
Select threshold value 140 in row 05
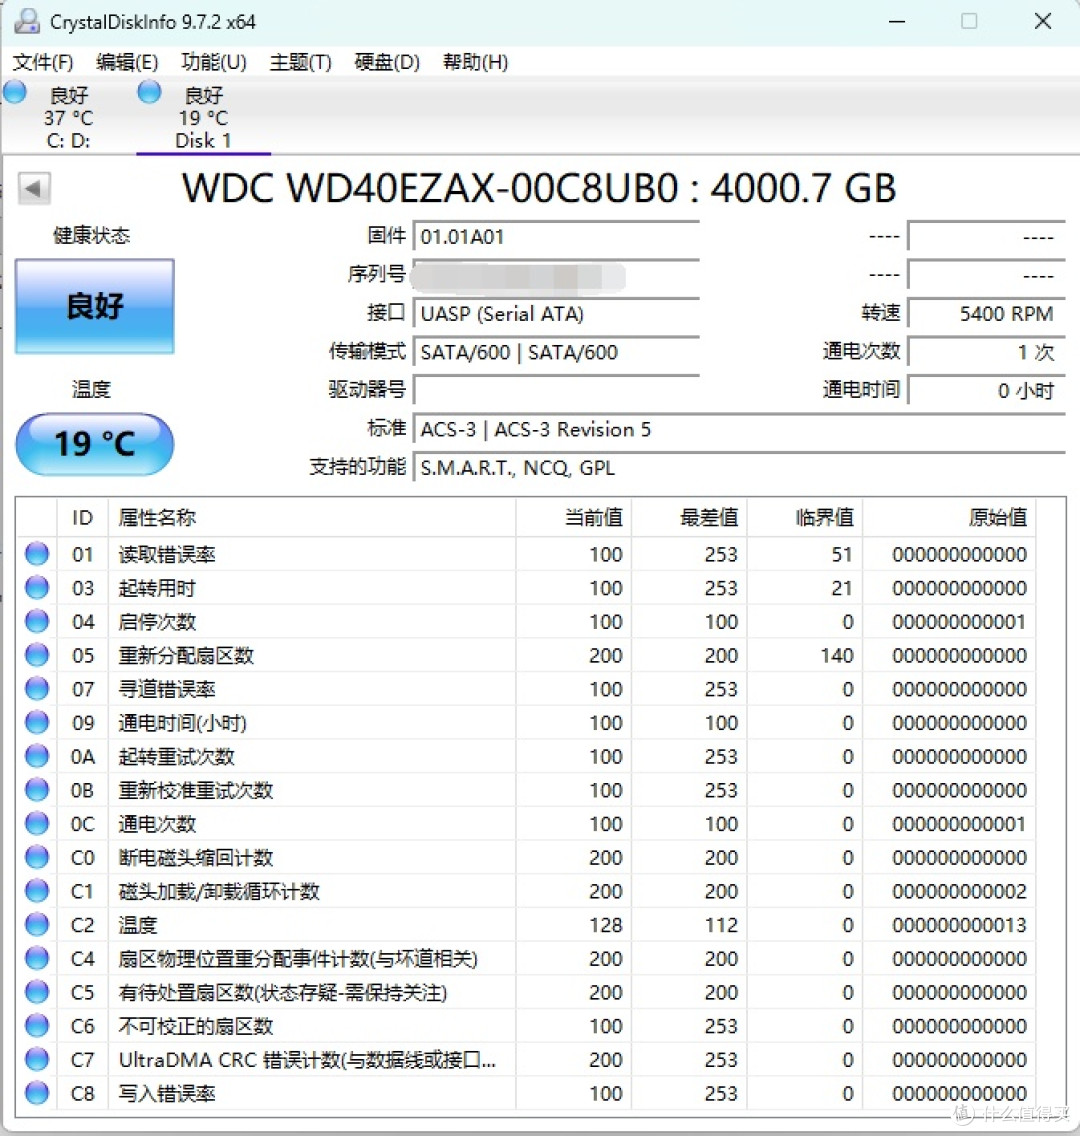[x=837, y=656]
